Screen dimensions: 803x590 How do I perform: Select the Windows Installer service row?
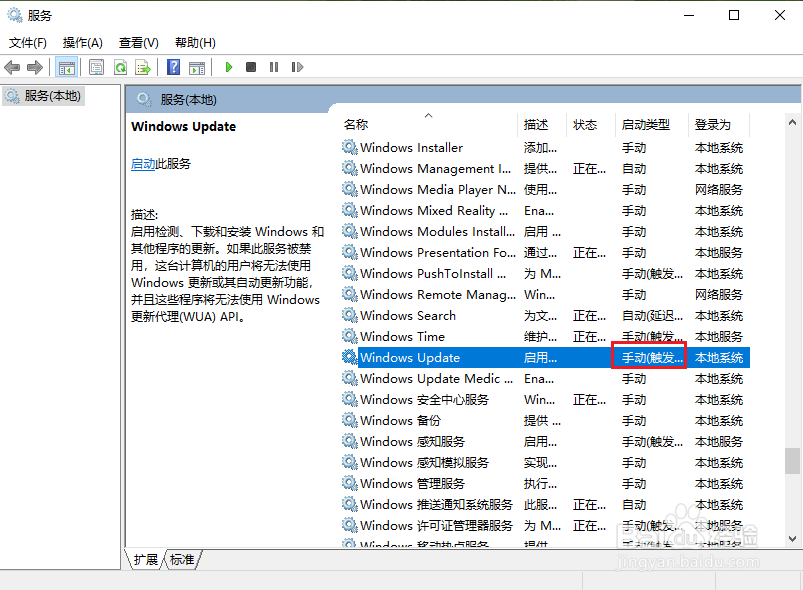[x=545, y=148]
